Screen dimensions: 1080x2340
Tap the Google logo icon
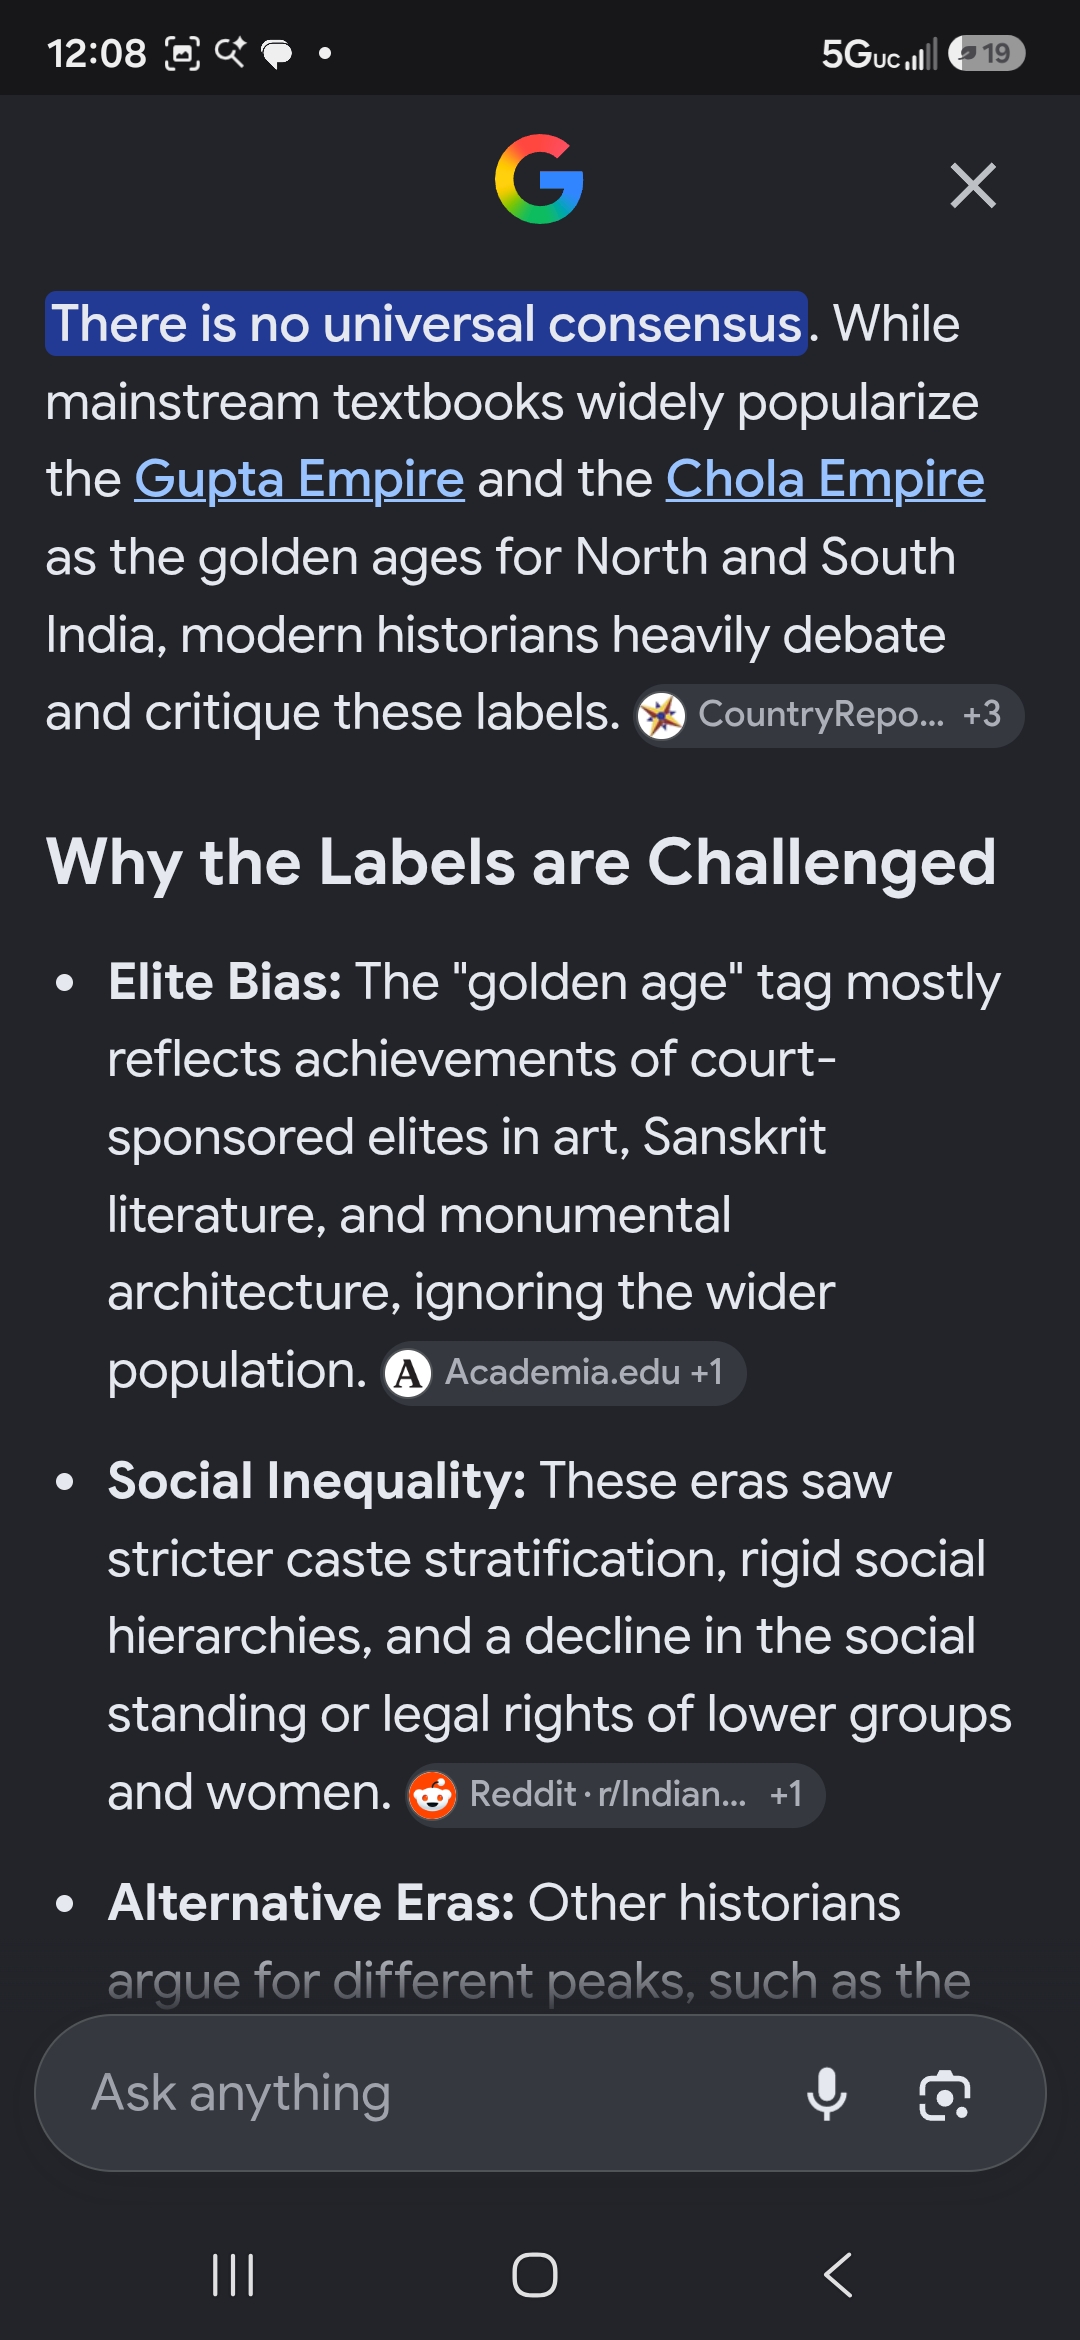539,179
